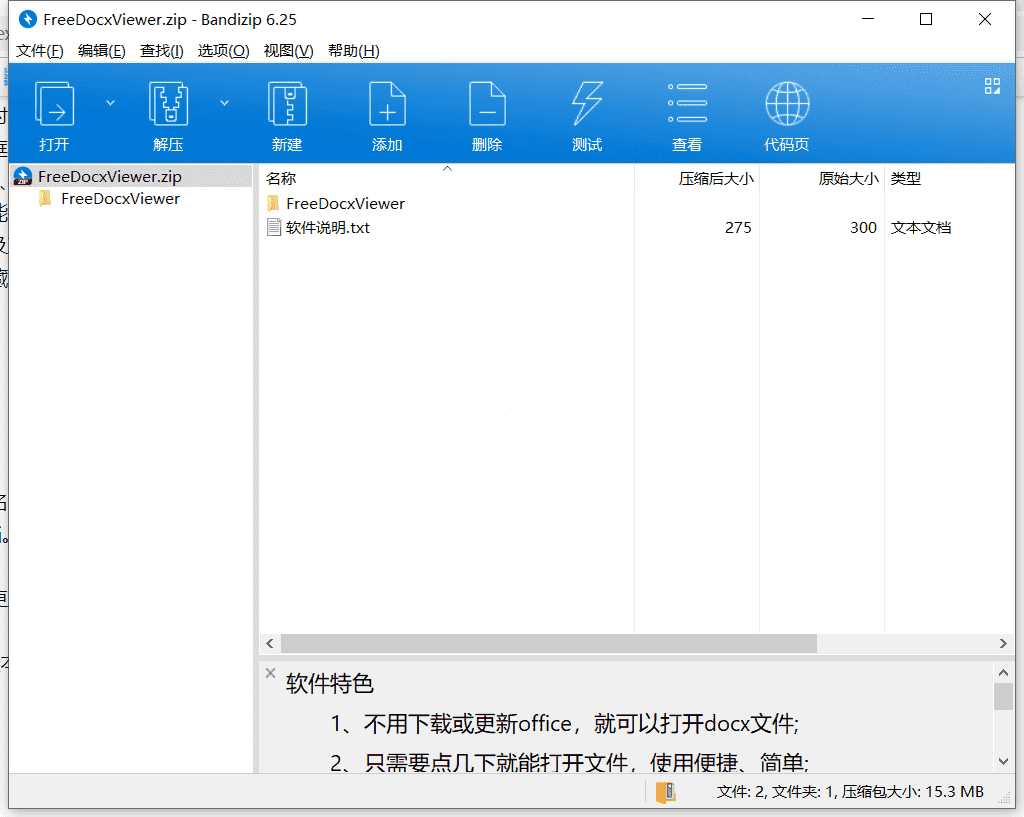Click the View (查看) list icon
This screenshot has height=817, width=1024.
pos(687,103)
